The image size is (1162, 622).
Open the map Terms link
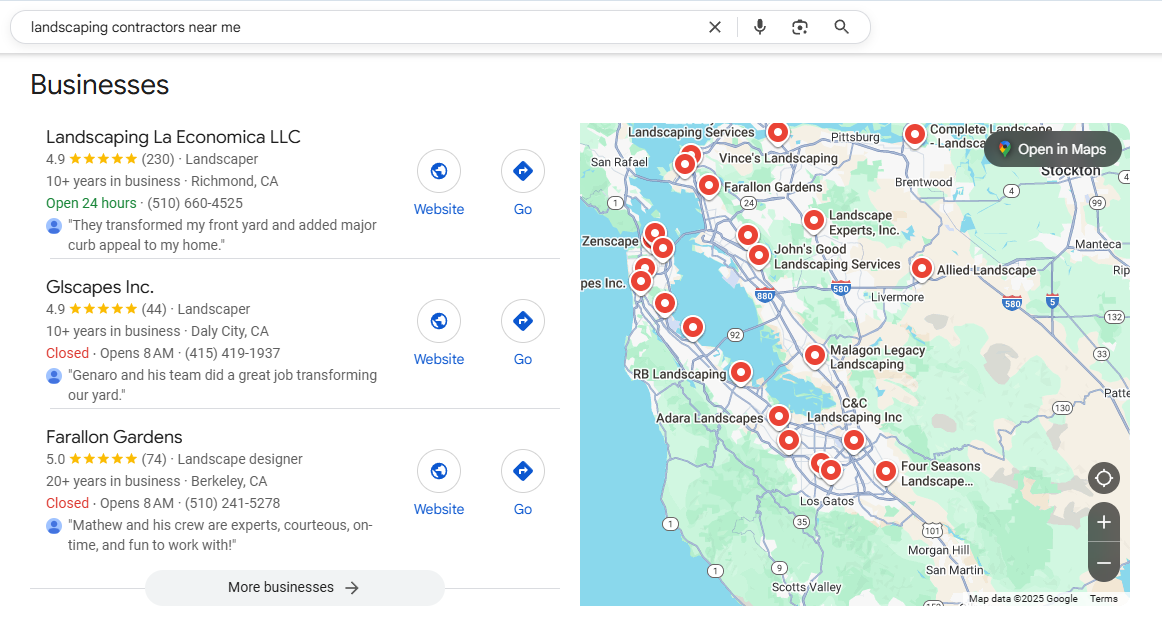coord(1103,599)
